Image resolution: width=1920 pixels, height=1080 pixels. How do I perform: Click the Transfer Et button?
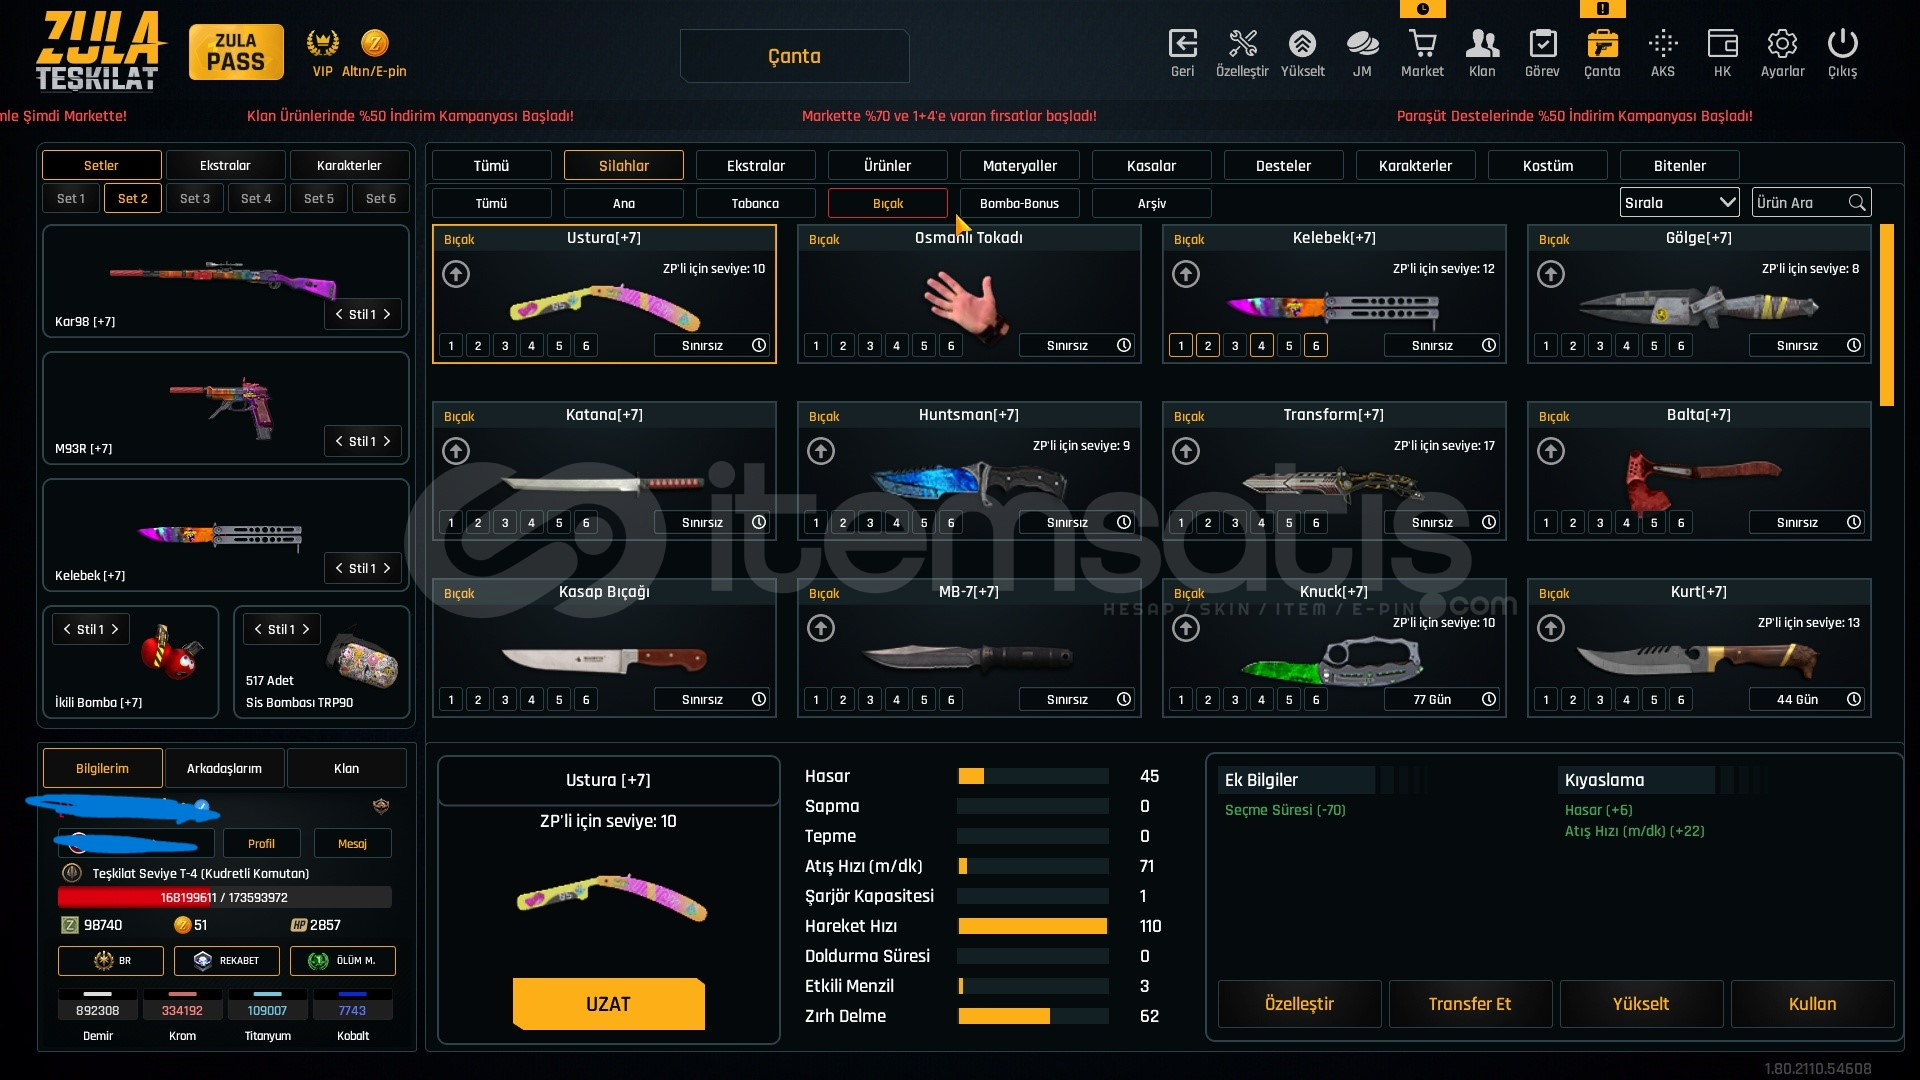click(x=1469, y=1004)
